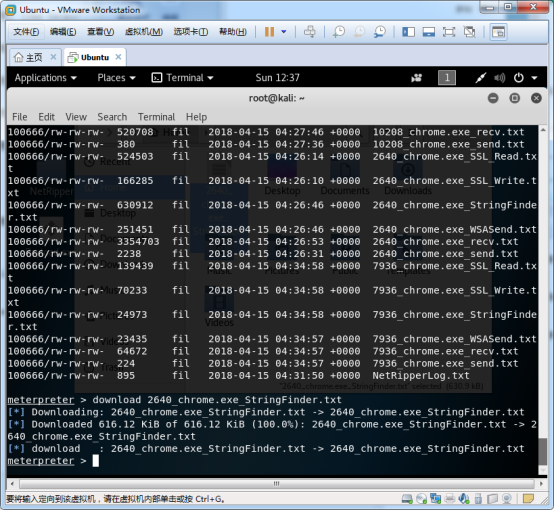Viewport: 554px width, 510px height.
Task: Click the send Ctrl+Alt+Del icon
Action: (x=310, y=32)
